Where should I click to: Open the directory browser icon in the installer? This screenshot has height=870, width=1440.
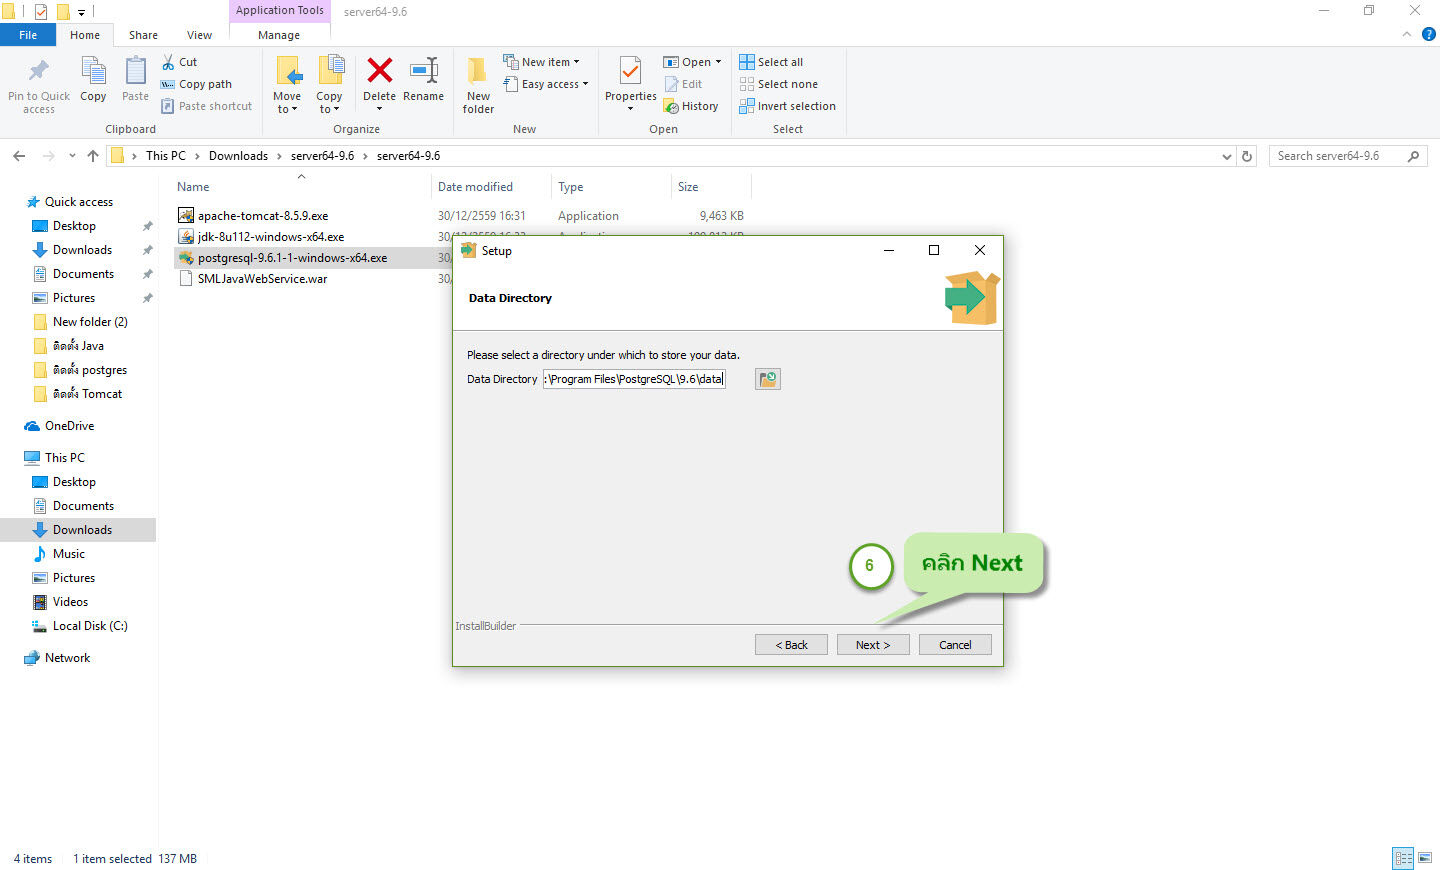767,378
